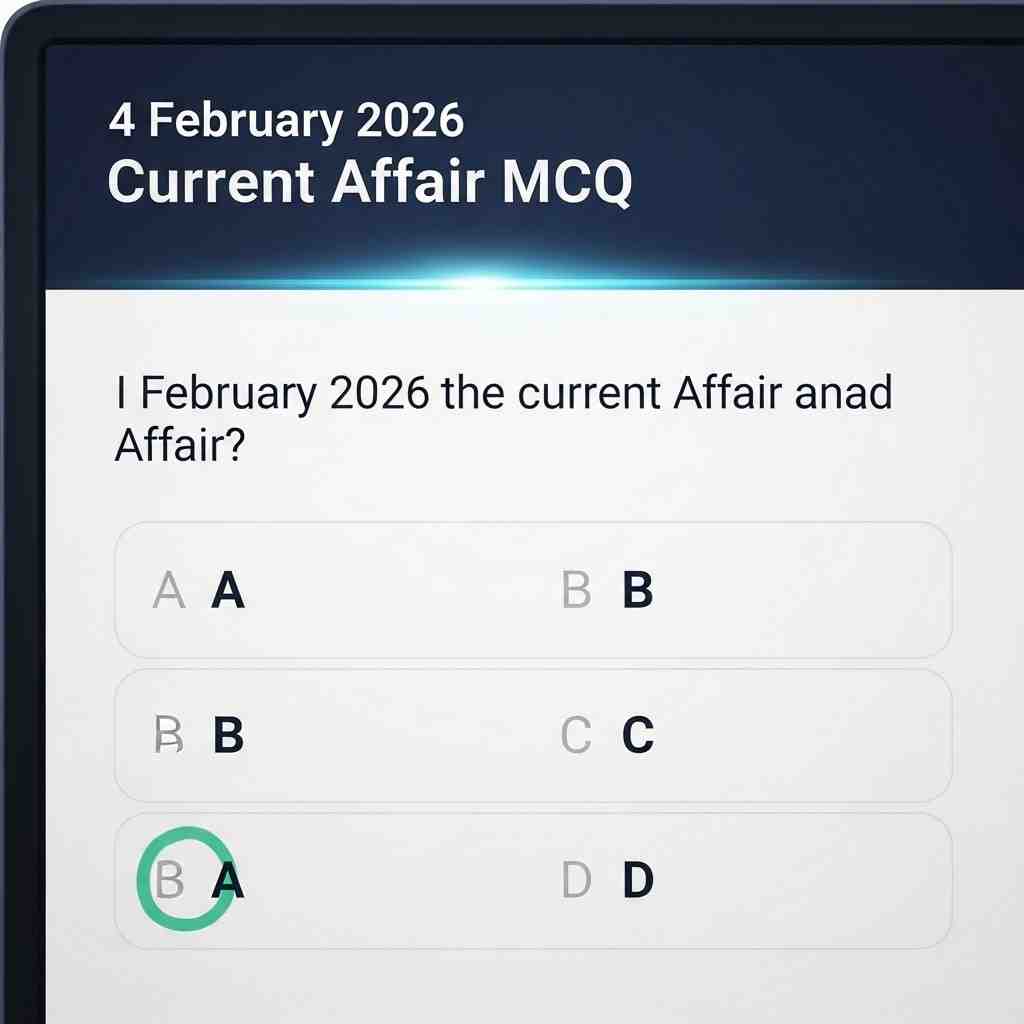Click the Current Affair MCQ title
The image size is (1024, 1024).
tap(370, 184)
